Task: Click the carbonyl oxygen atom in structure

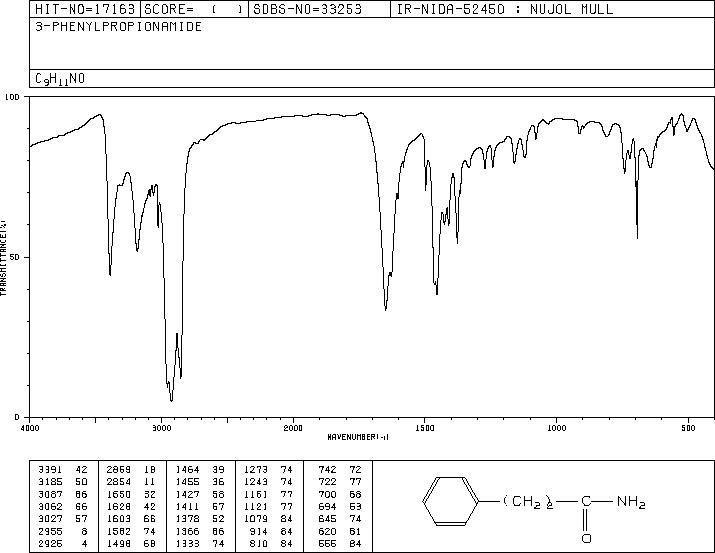Action: (x=586, y=538)
